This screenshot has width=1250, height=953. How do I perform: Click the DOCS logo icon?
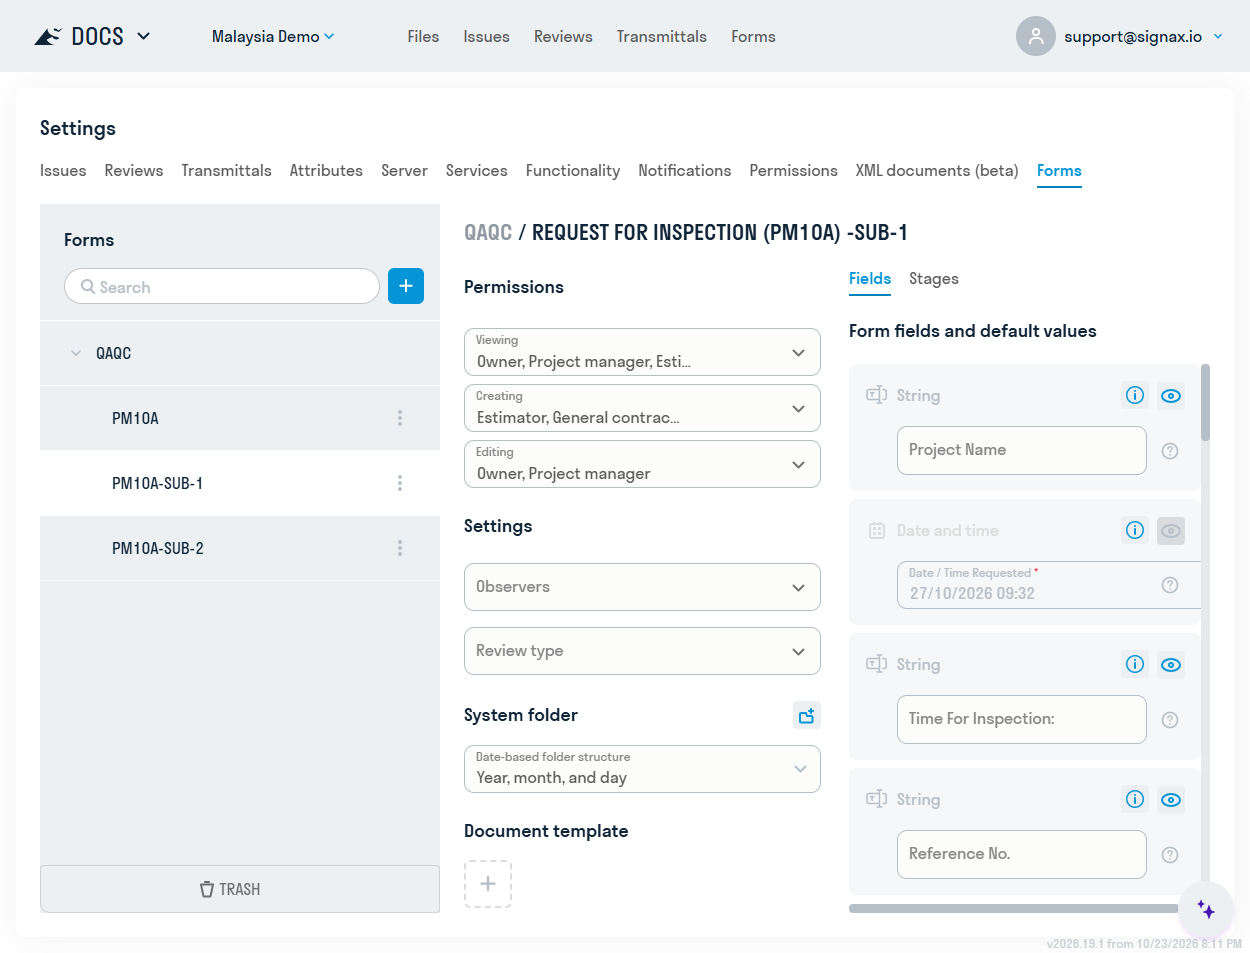click(47, 37)
